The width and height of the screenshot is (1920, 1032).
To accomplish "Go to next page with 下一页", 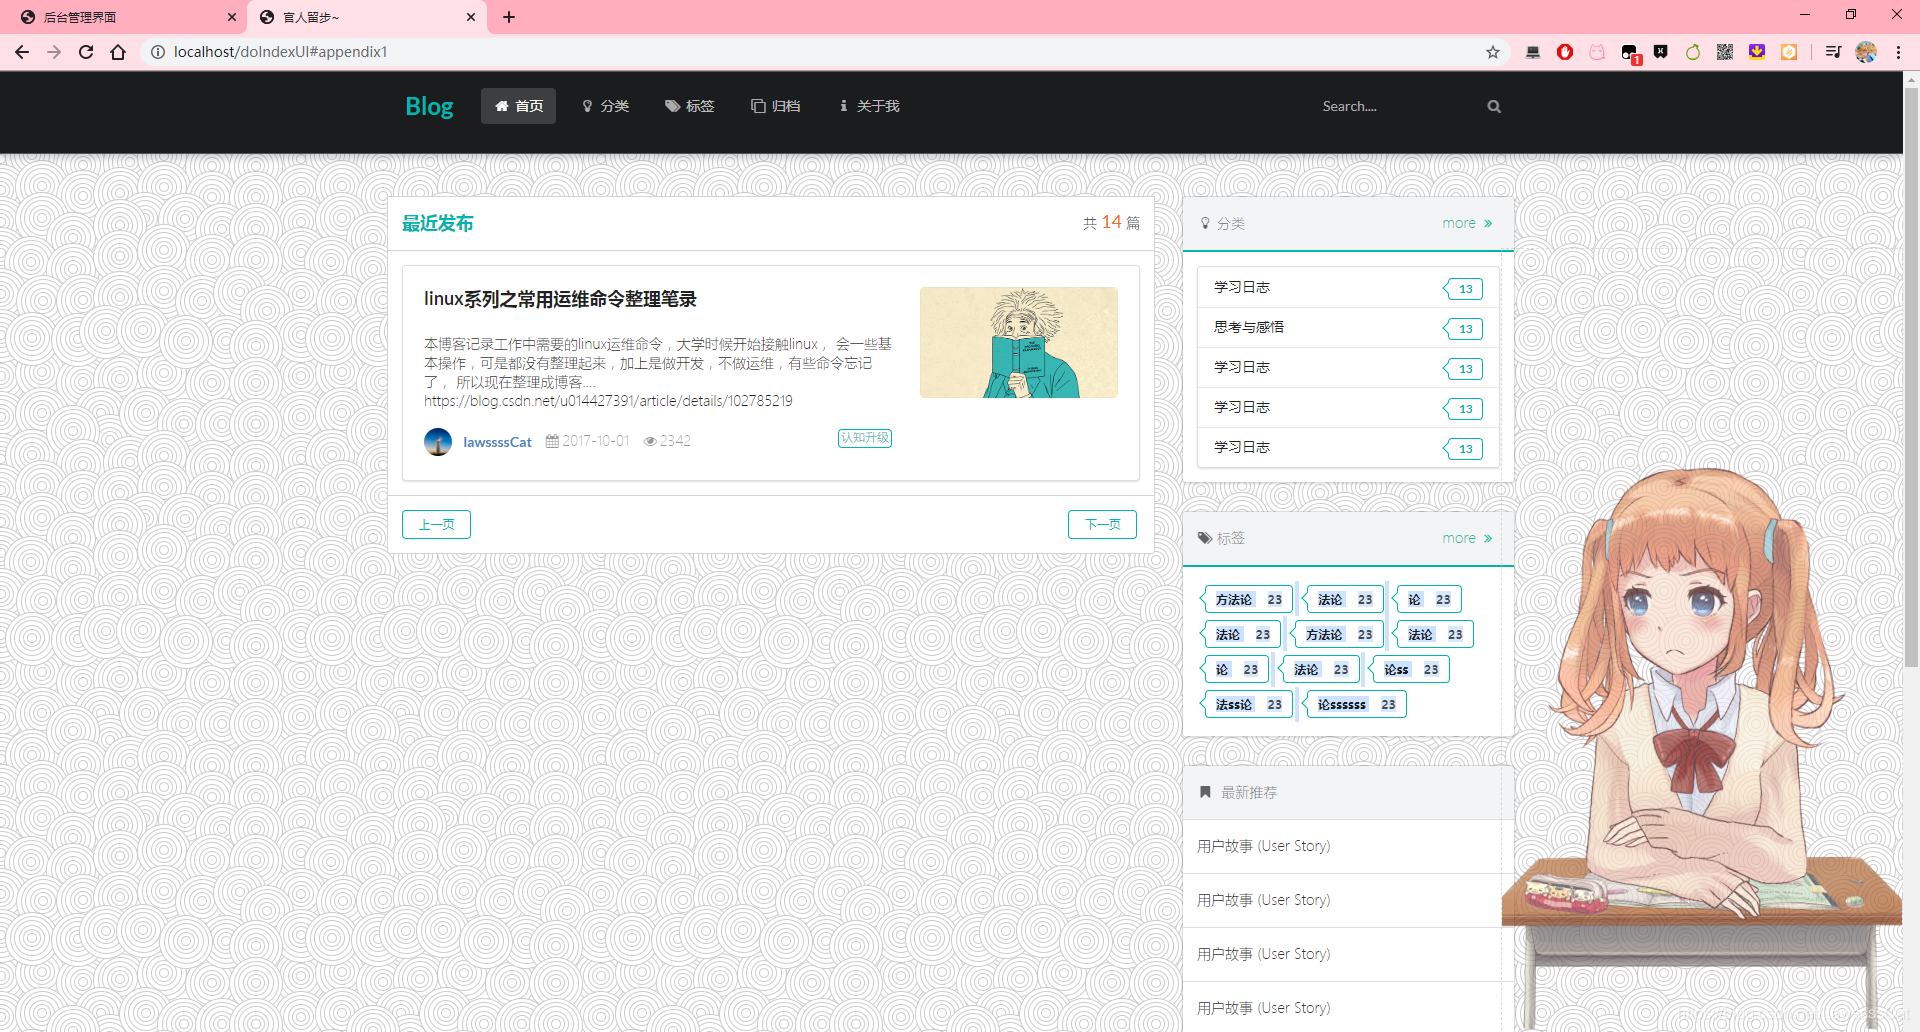I will click(x=1102, y=524).
